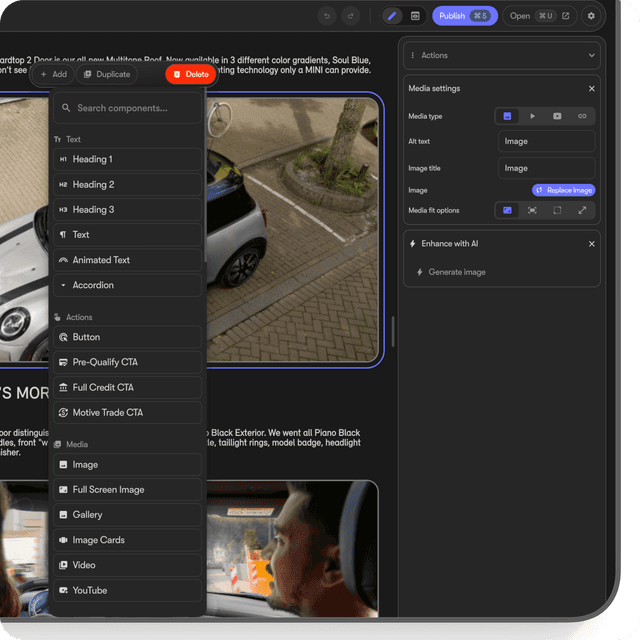Edit the Alt text field

[546, 141]
